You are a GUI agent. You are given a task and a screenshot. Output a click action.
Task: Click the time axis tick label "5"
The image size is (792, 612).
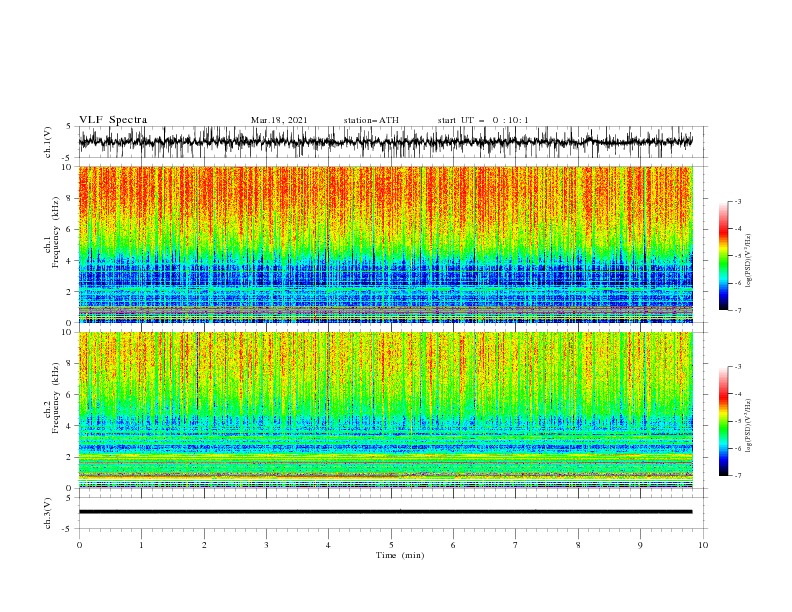(391, 545)
